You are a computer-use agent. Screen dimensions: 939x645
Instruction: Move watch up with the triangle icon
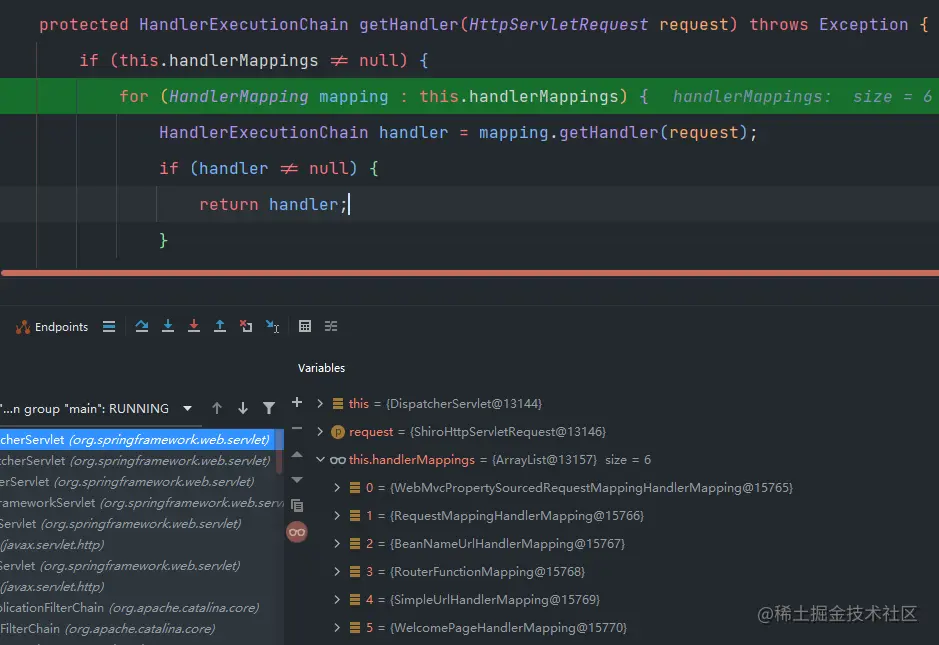coord(296,455)
